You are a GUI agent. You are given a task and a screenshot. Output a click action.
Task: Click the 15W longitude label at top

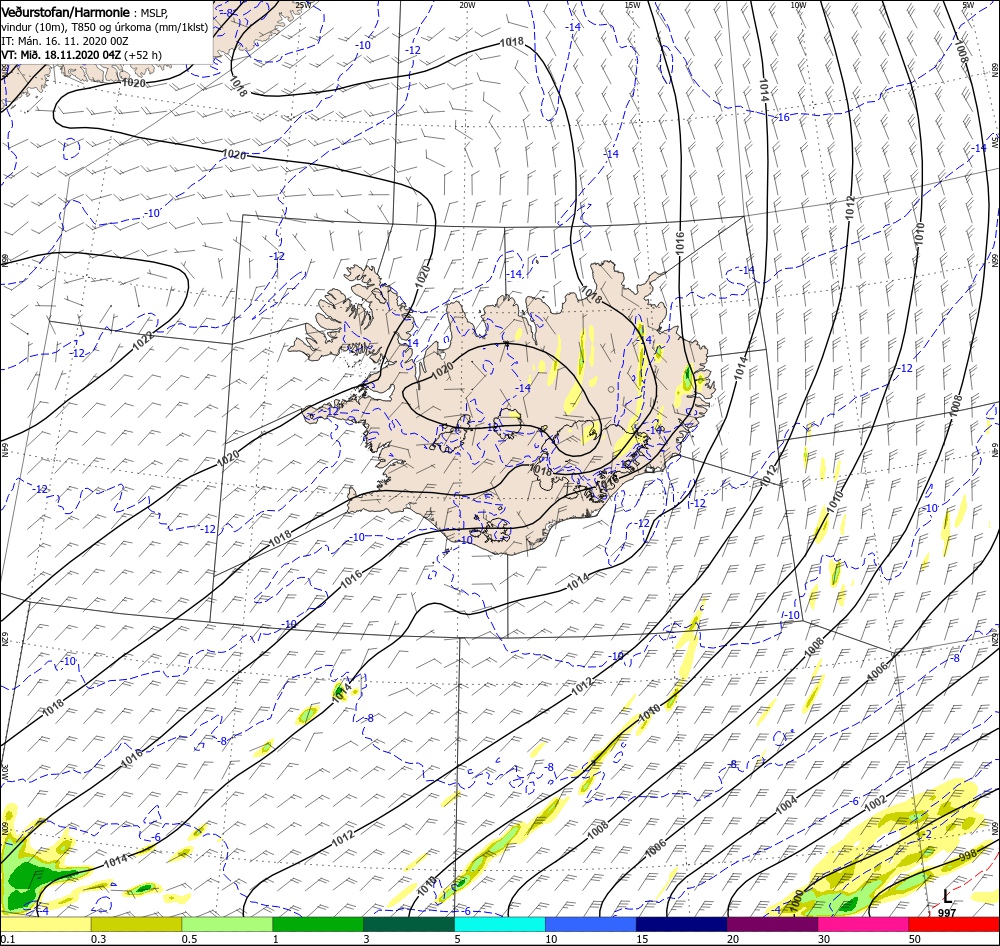pos(632,5)
